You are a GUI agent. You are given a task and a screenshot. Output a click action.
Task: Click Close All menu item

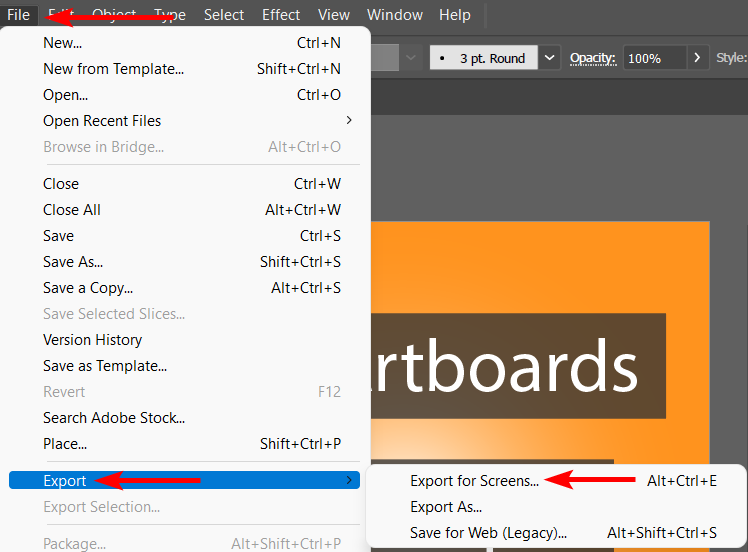click(x=72, y=210)
